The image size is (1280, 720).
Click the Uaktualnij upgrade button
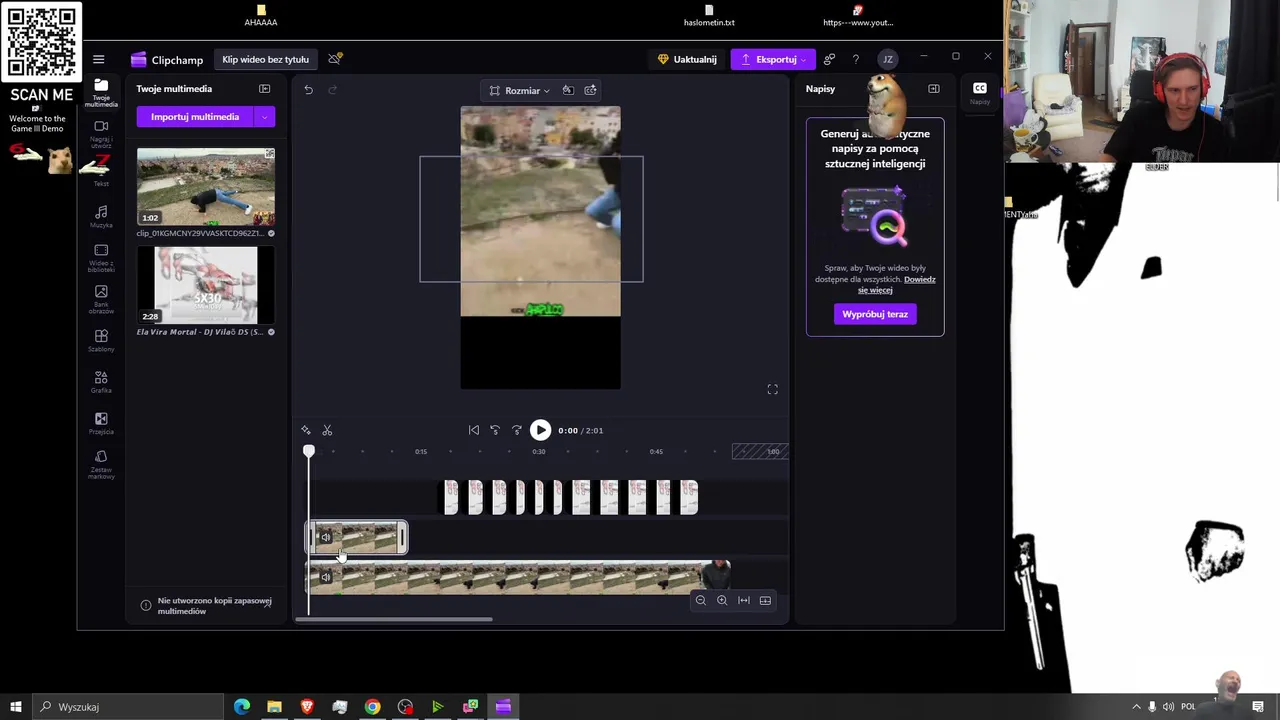pos(687,59)
